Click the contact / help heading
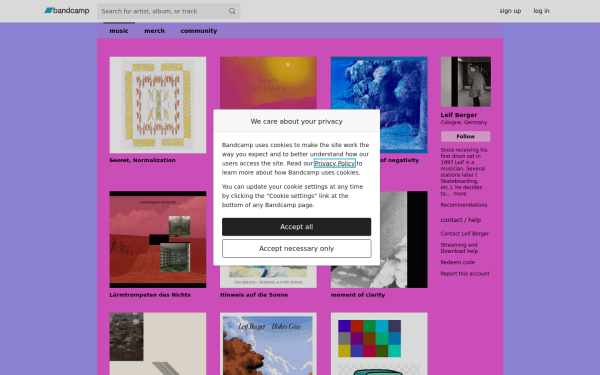 (461, 220)
